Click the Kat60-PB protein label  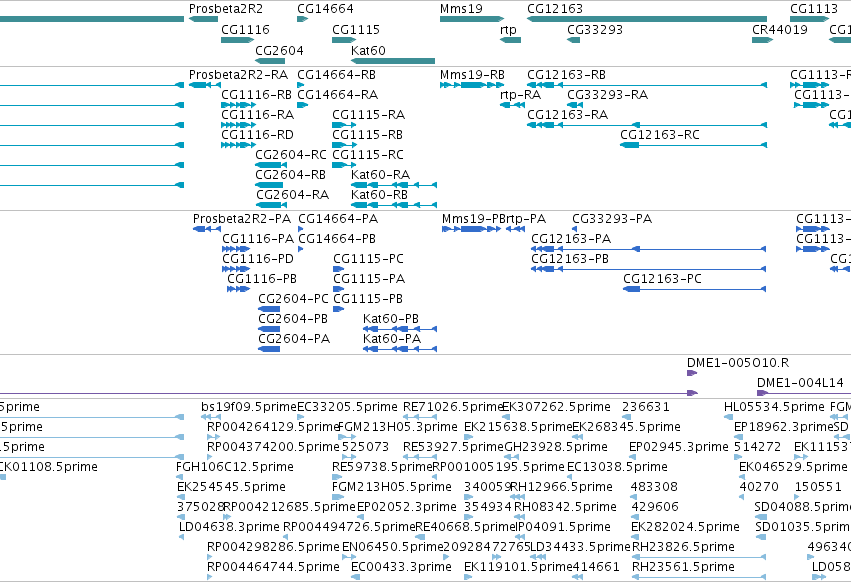click(391, 319)
